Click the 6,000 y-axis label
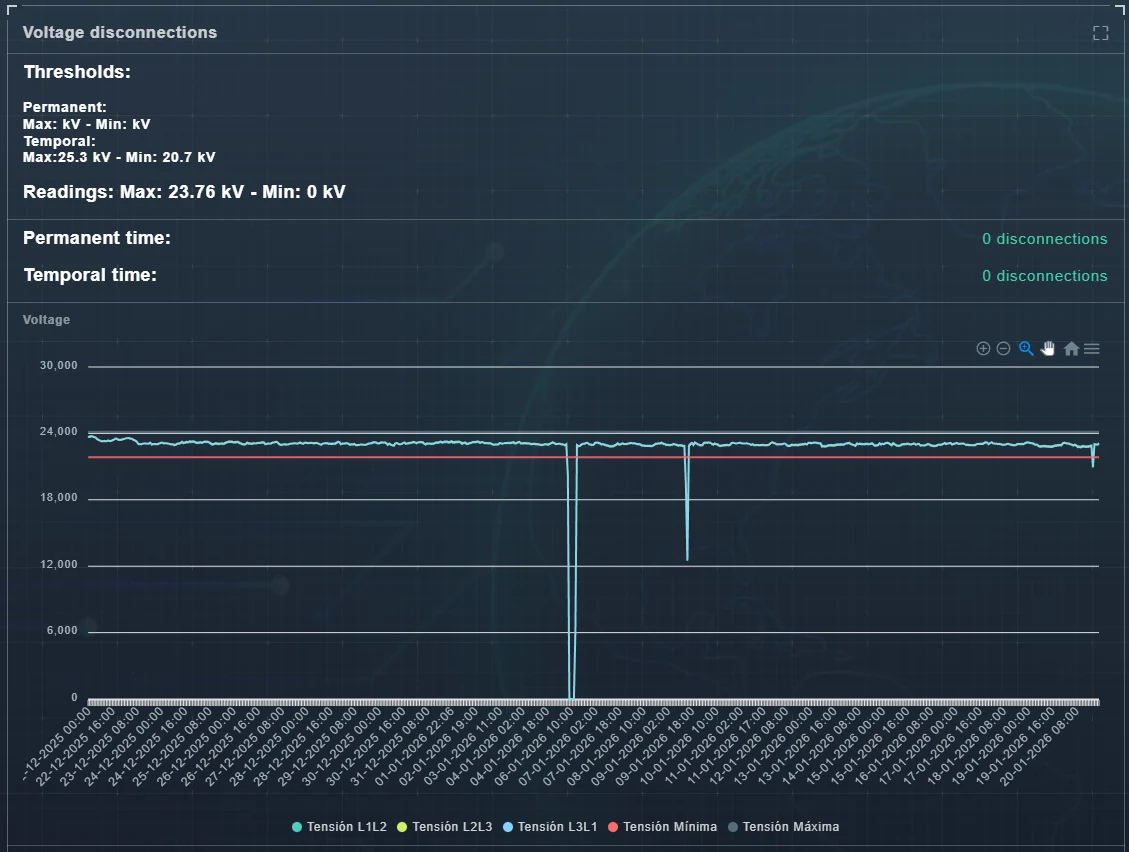The image size is (1129, 852). coord(62,631)
